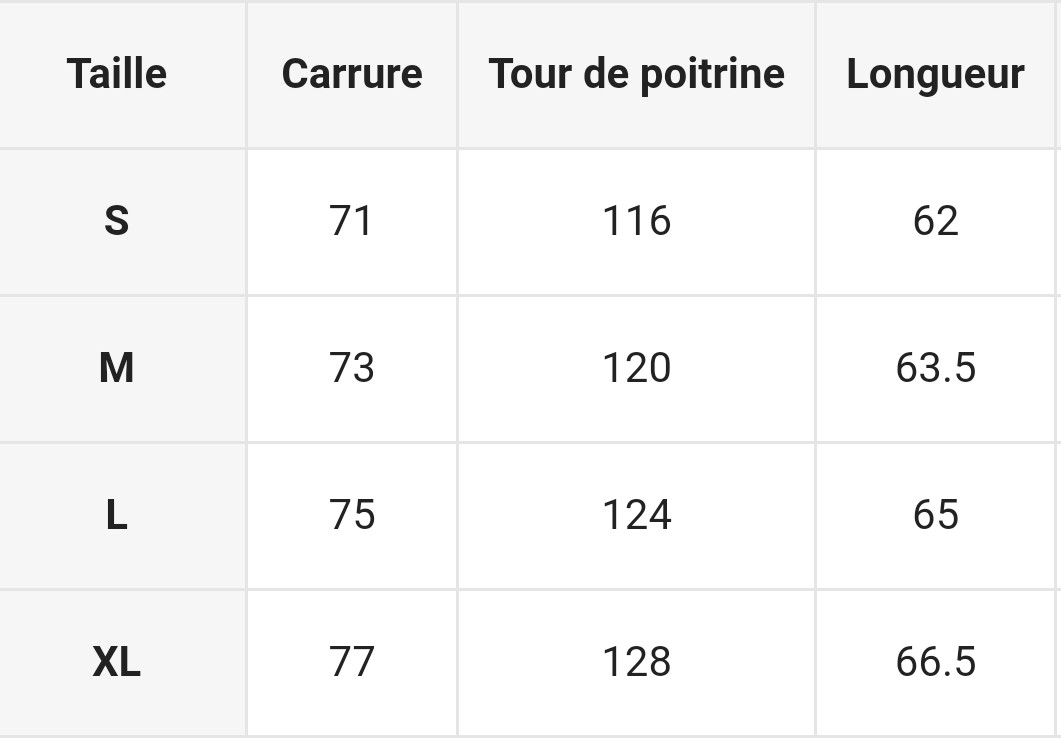Click length value 62

pyautogui.click(x=935, y=221)
